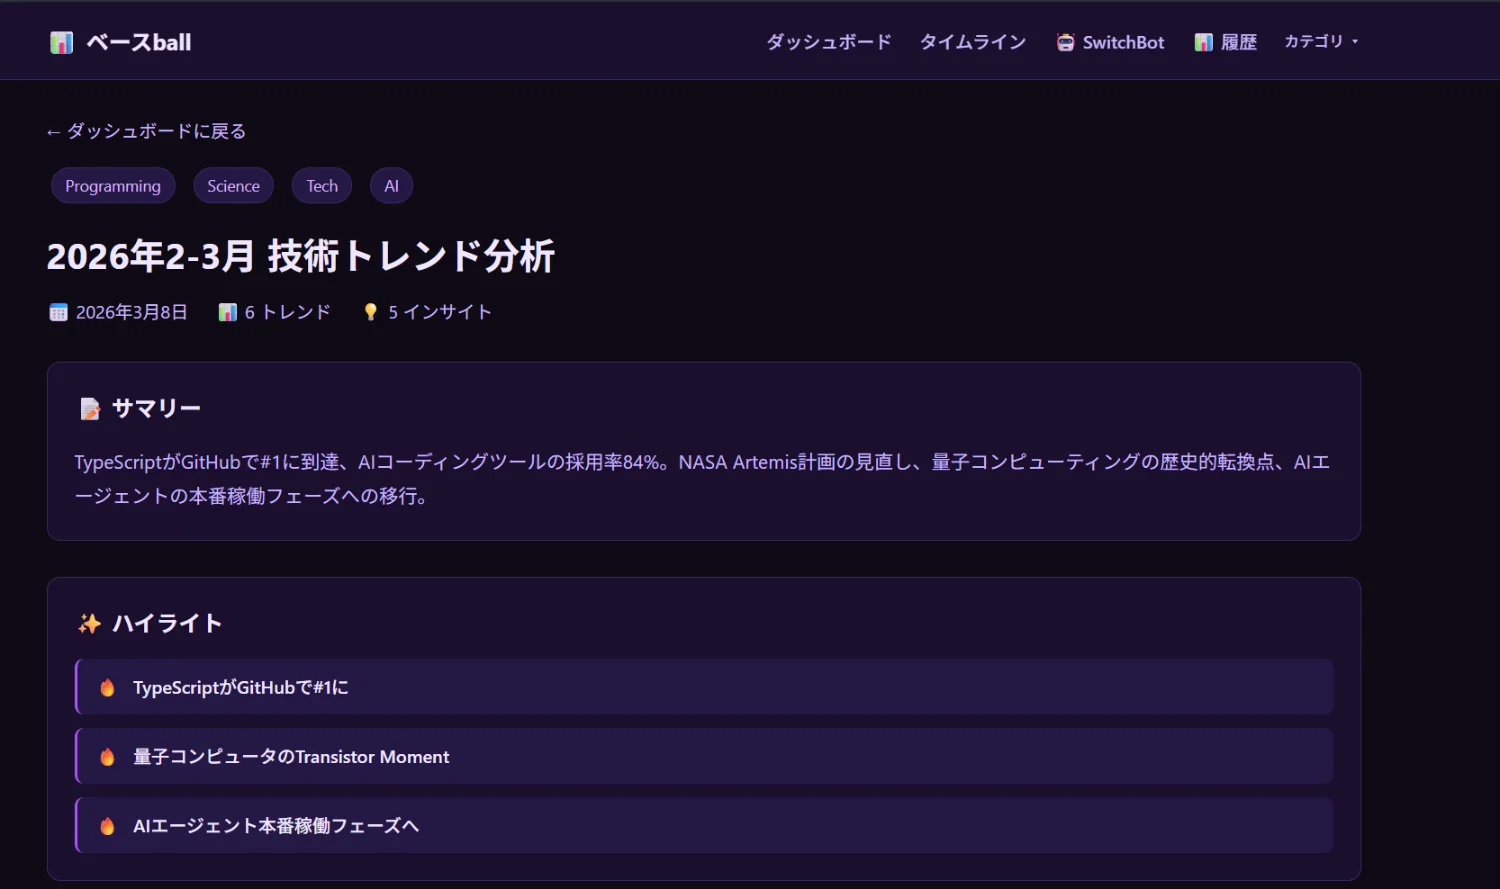Go to the タイムライン page
Screen dimensions: 1500x889
(972, 42)
